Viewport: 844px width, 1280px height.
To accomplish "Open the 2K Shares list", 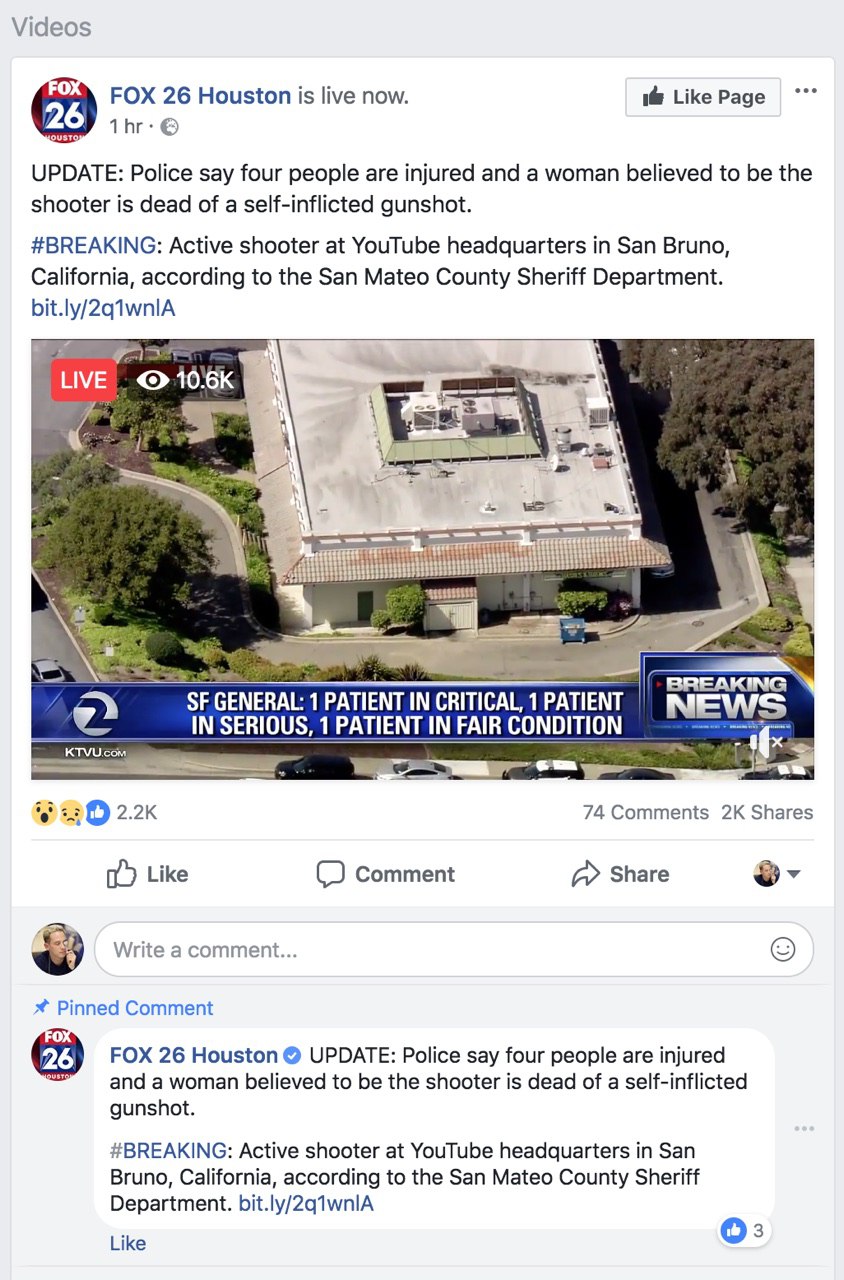I will coord(767,813).
